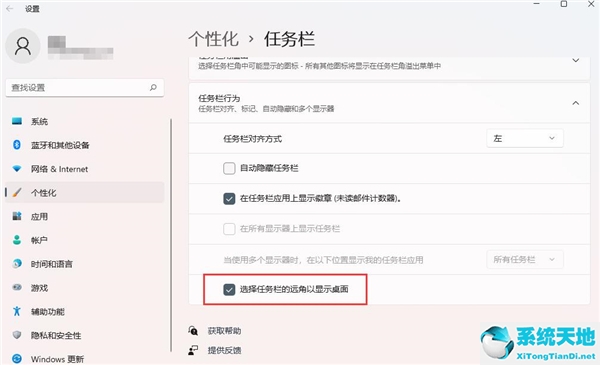Viewport: 600px width, 365px height.
Task: Open 帐户 settings category
Action: coord(85,240)
